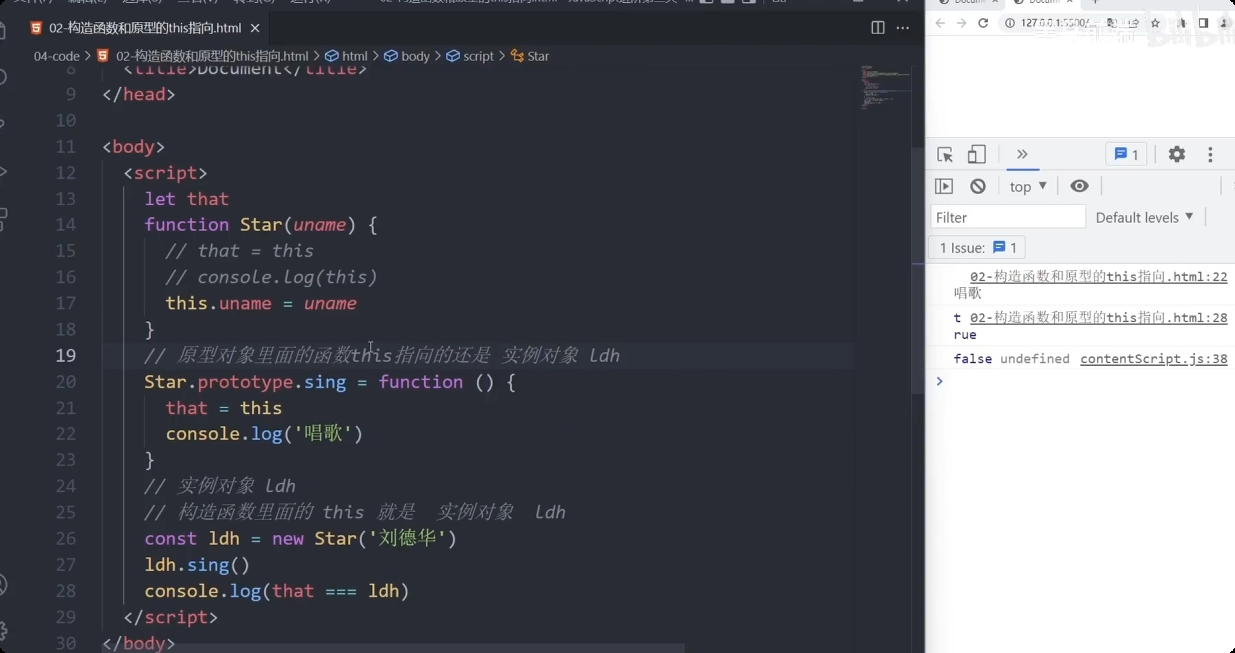This screenshot has width=1235, height=653.
Task: Open the top JavaScript context dropdown
Action: click(x=1028, y=186)
